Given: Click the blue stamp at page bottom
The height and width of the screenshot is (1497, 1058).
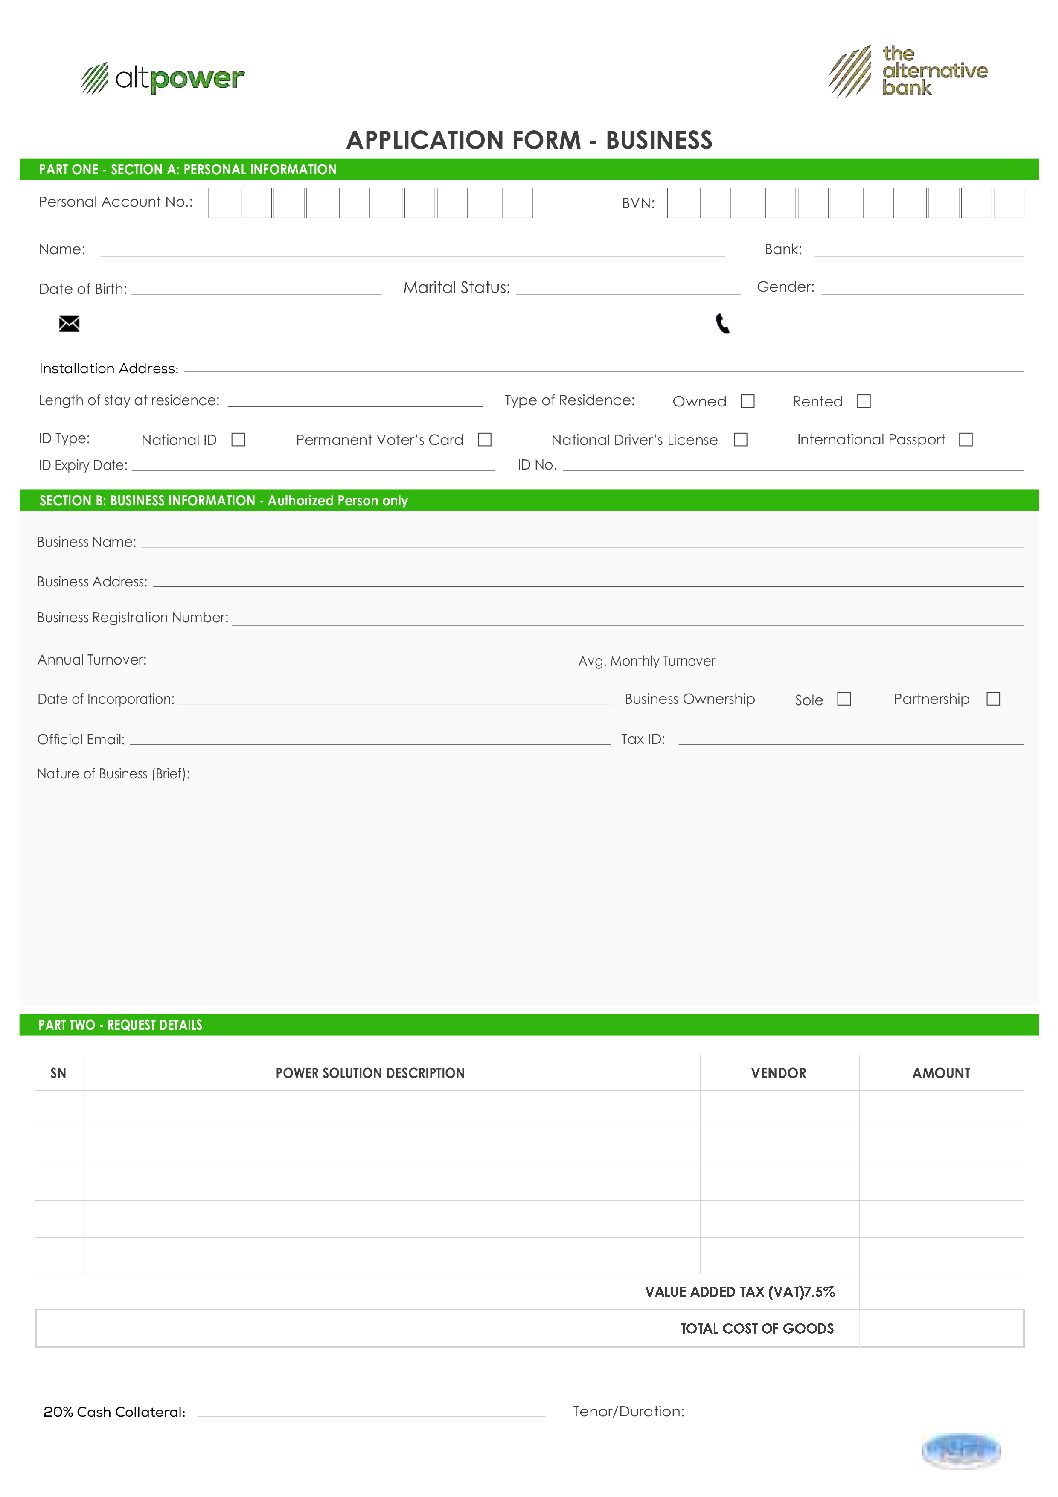Looking at the screenshot, I should tap(960, 1450).
